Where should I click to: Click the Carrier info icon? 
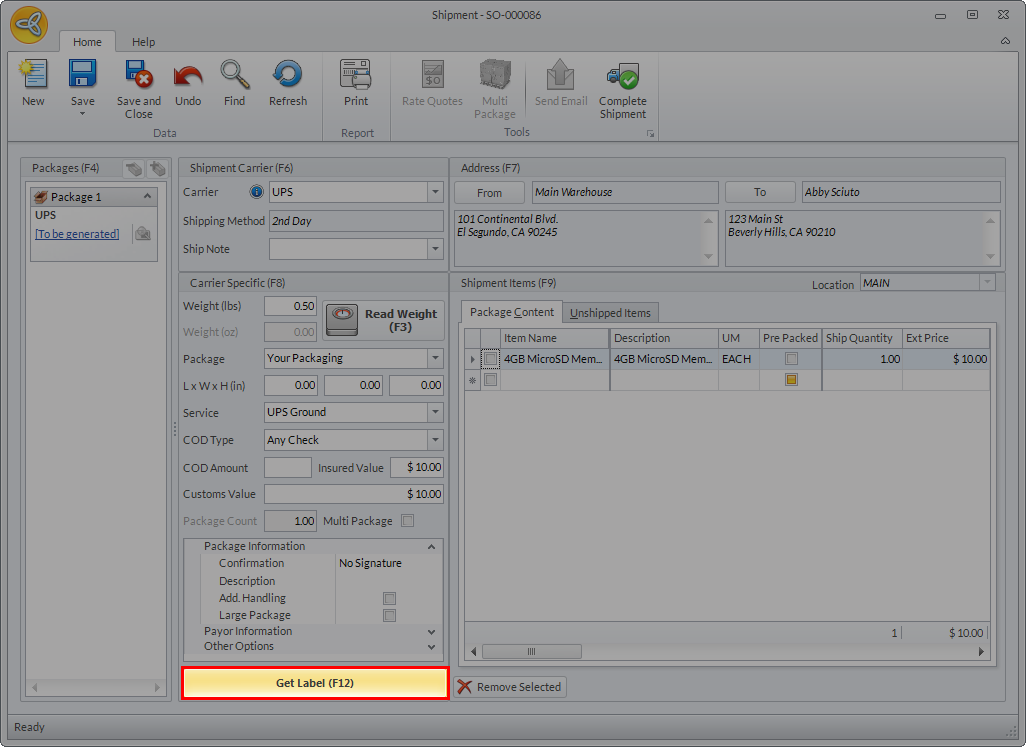pos(256,192)
